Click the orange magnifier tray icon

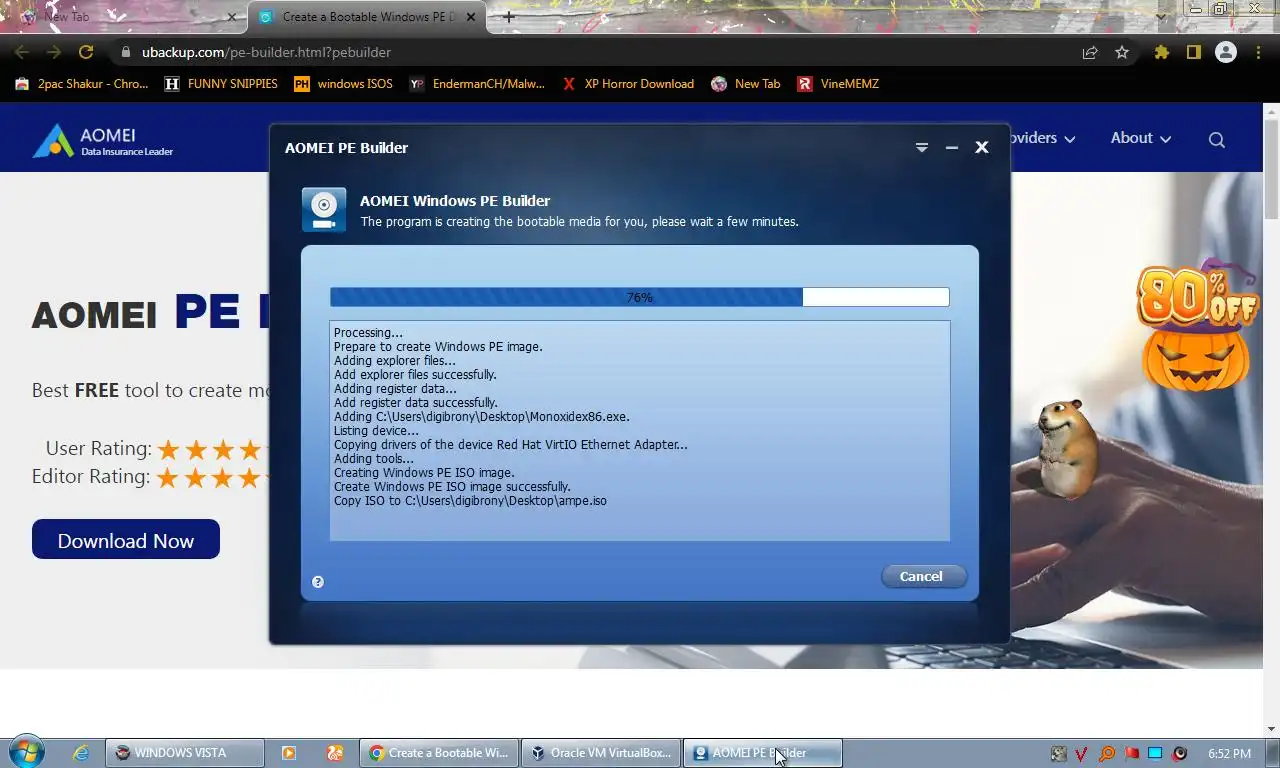pyautogui.click(x=1106, y=753)
